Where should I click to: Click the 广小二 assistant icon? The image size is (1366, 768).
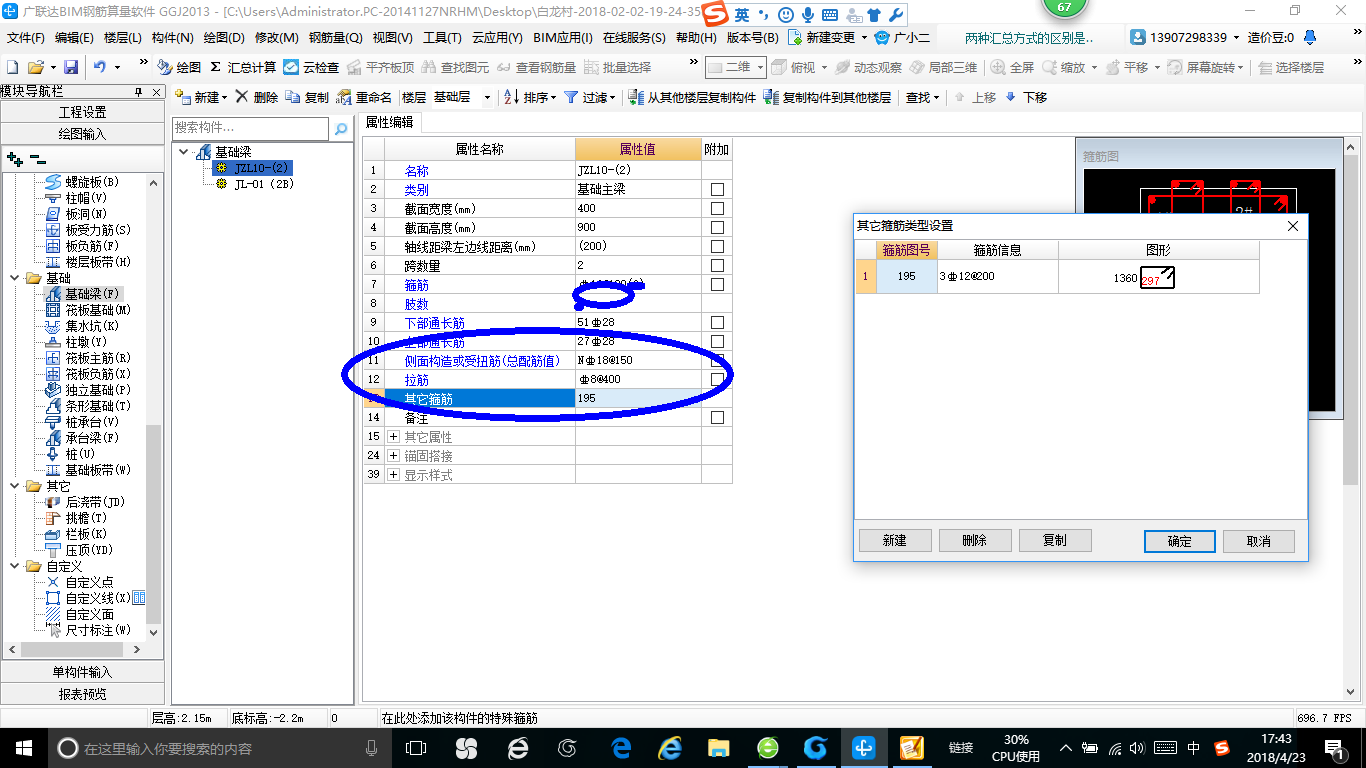click(x=901, y=37)
